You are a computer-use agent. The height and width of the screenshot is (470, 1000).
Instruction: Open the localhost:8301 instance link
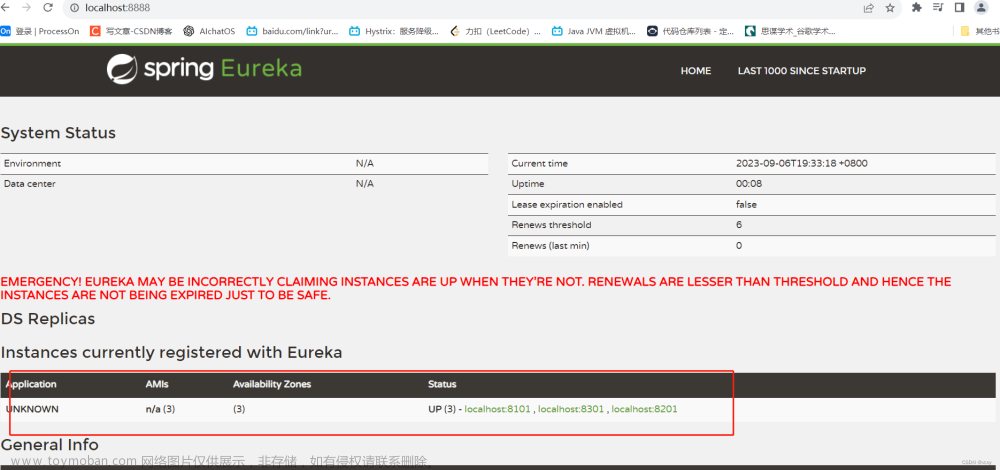(x=571, y=409)
